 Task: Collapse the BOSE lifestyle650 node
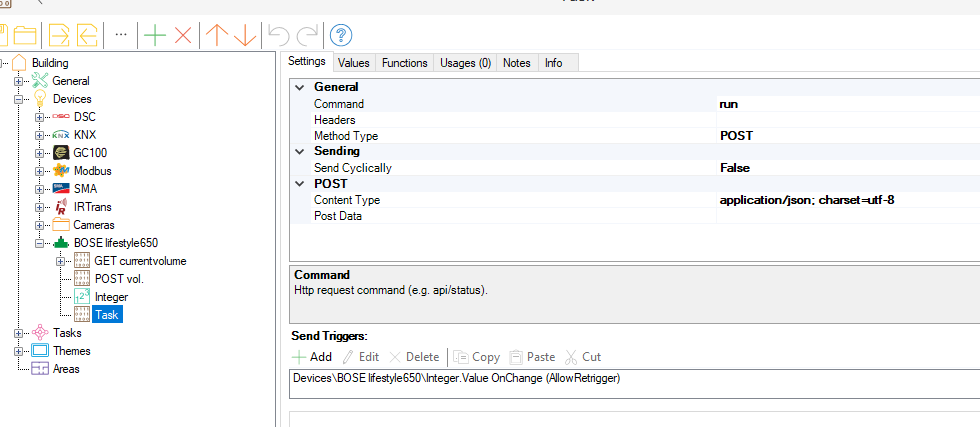[40, 243]
